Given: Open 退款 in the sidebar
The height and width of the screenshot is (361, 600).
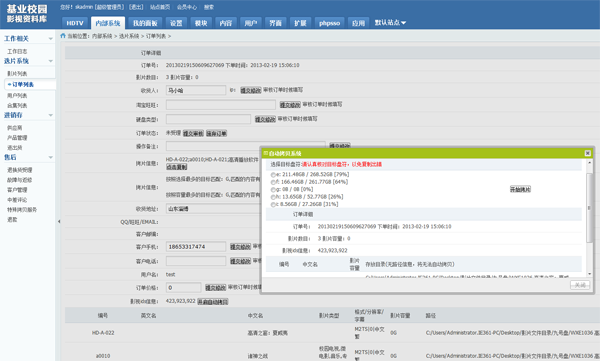Looking at the screenshot, I should click(12, 220).
